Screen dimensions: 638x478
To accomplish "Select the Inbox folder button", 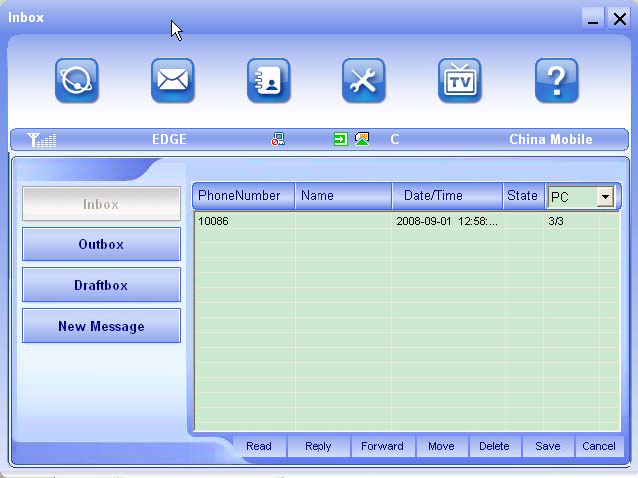I will [101, 204].
